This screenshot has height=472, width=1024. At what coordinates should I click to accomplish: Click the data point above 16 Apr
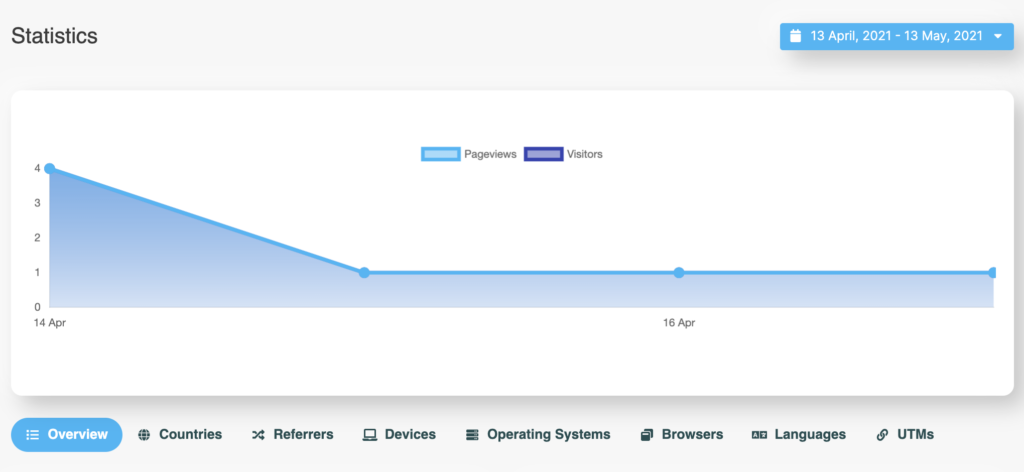point(679,272)
